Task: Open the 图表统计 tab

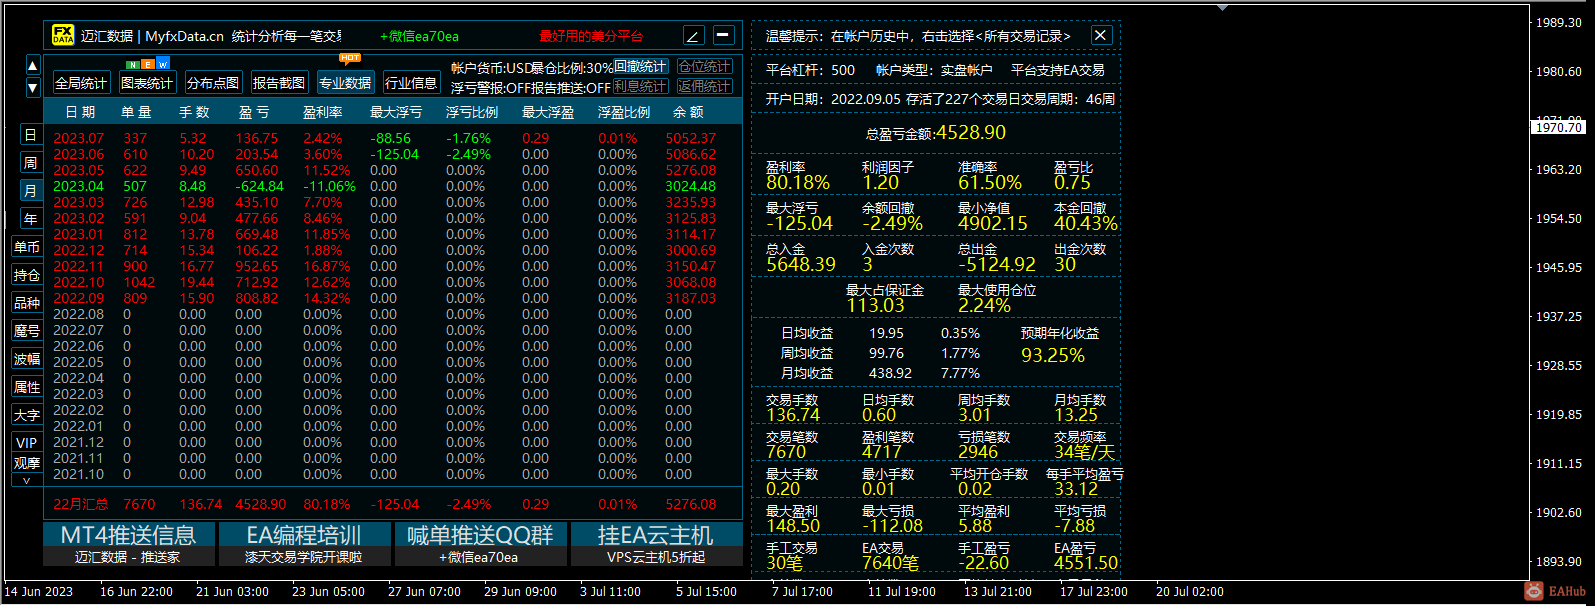Action: tap(147, 83)
